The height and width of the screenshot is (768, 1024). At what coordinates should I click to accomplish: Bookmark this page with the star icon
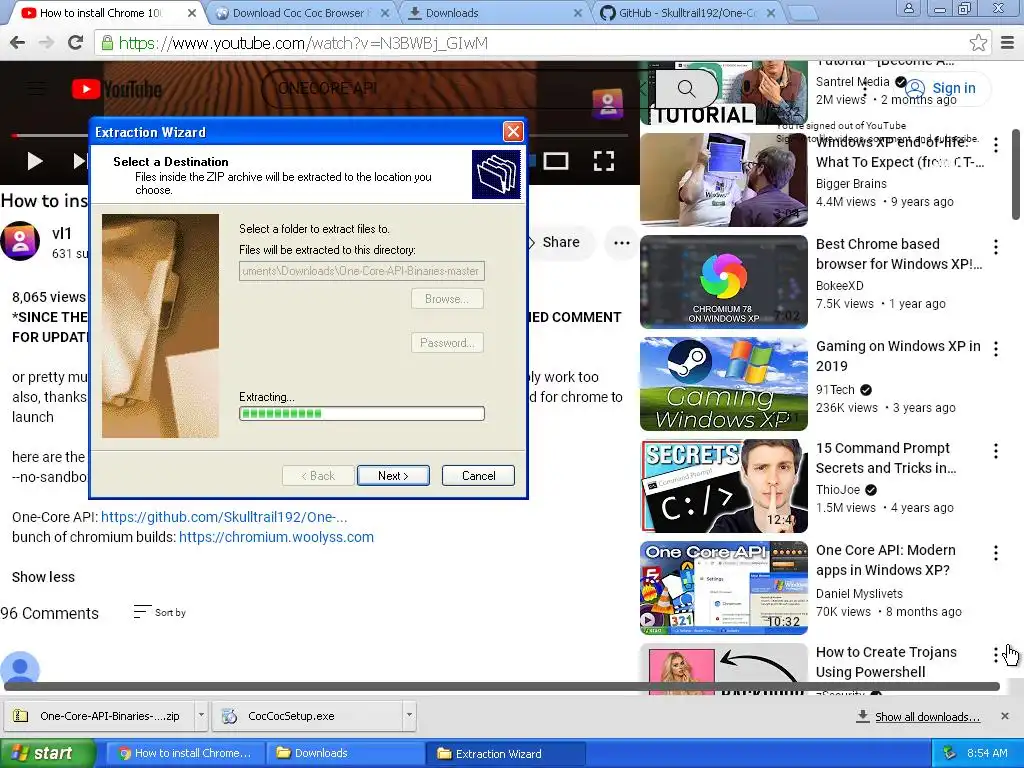[x=978, y=43]
